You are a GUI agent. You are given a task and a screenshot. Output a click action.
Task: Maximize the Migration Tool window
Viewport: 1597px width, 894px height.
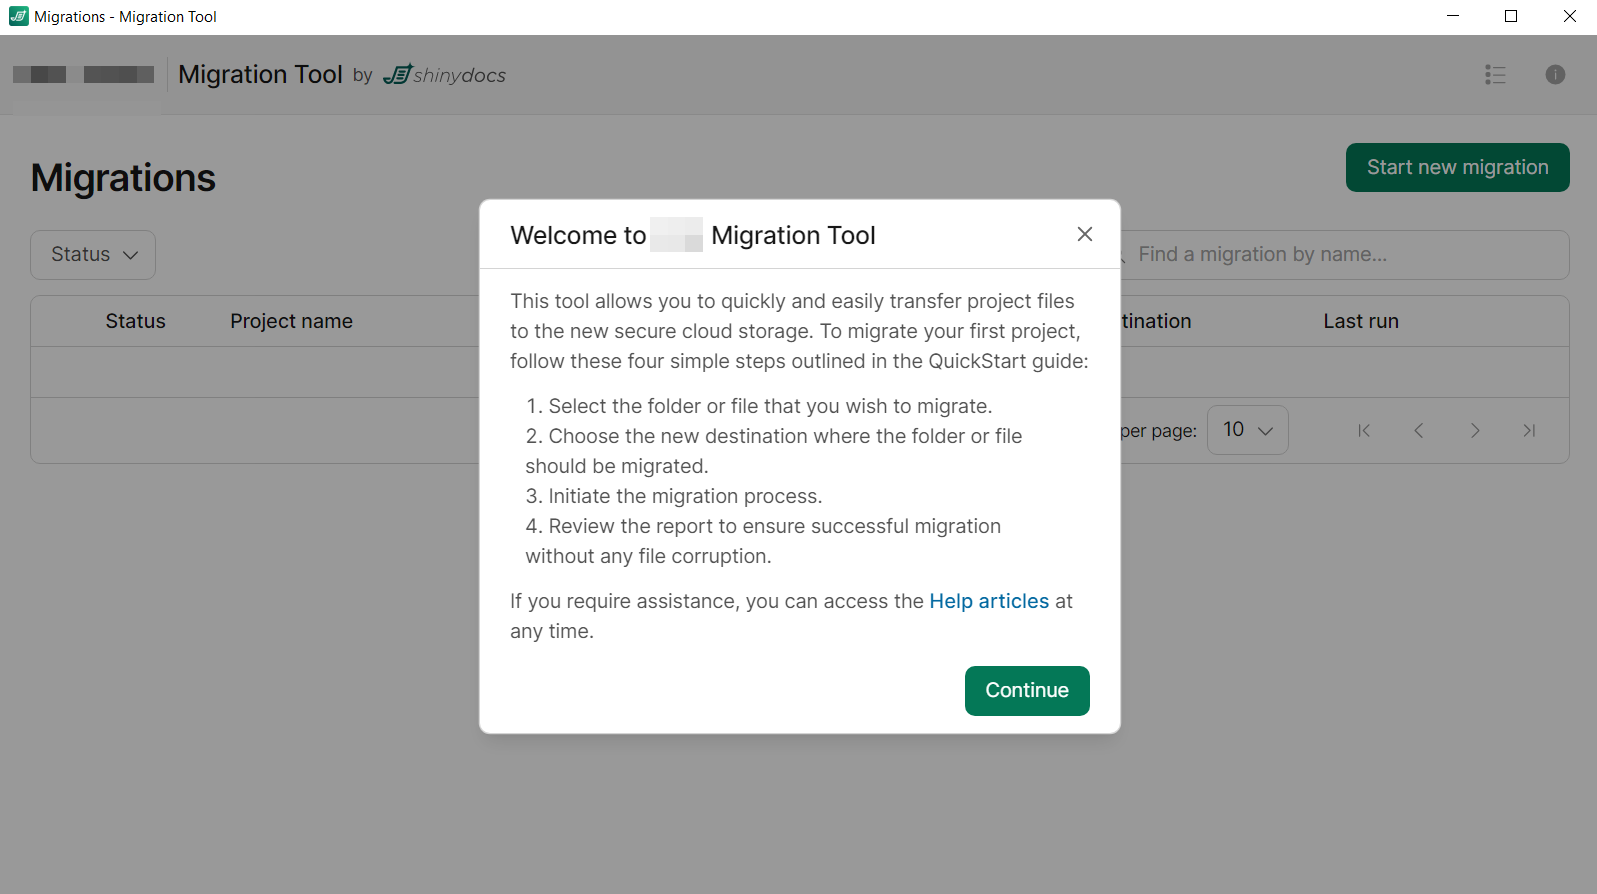(x=1510, y=17)
